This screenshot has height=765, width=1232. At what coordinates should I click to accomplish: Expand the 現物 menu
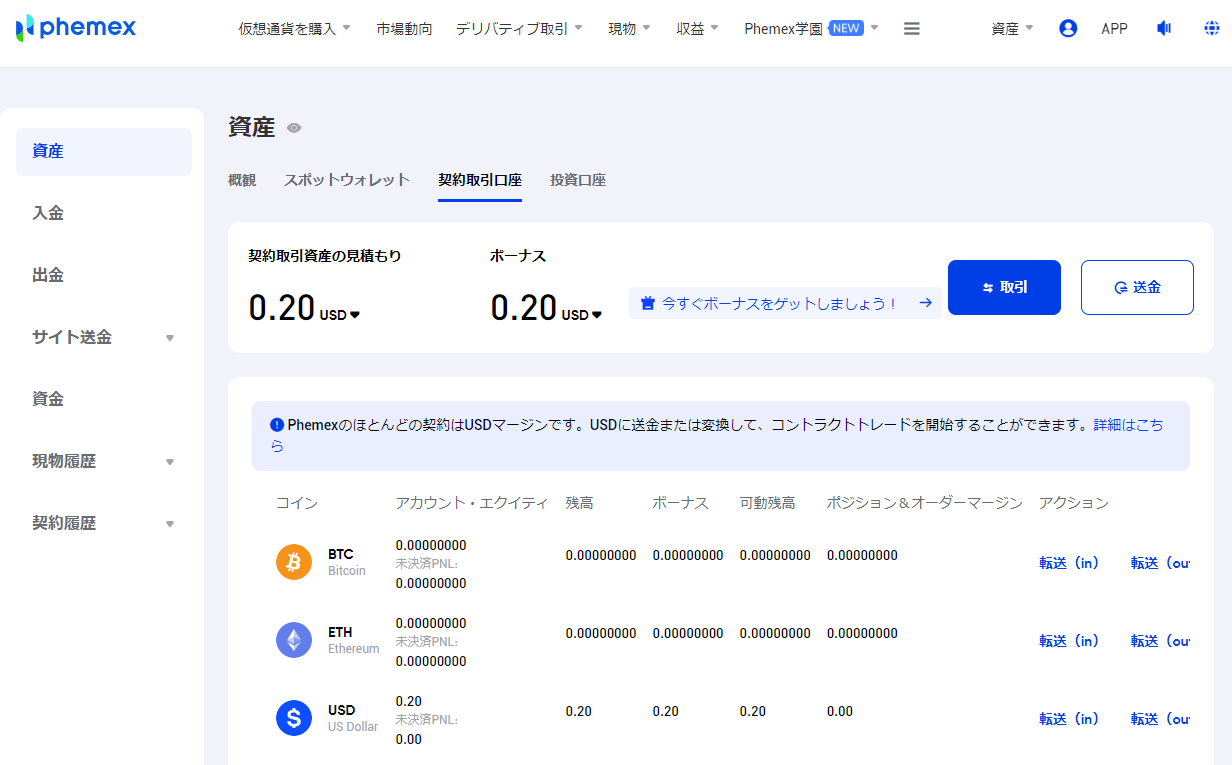click(x=629, y=29)
